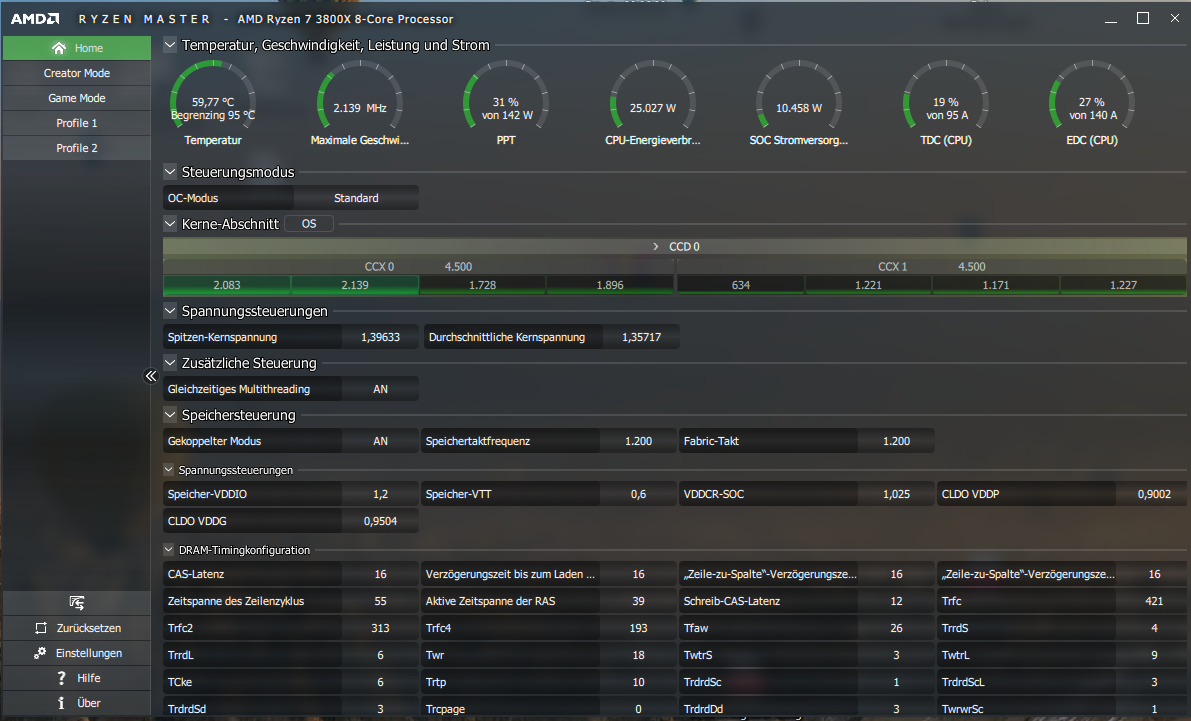Minimize the Ryzen Master window

tap(1110, 19)
